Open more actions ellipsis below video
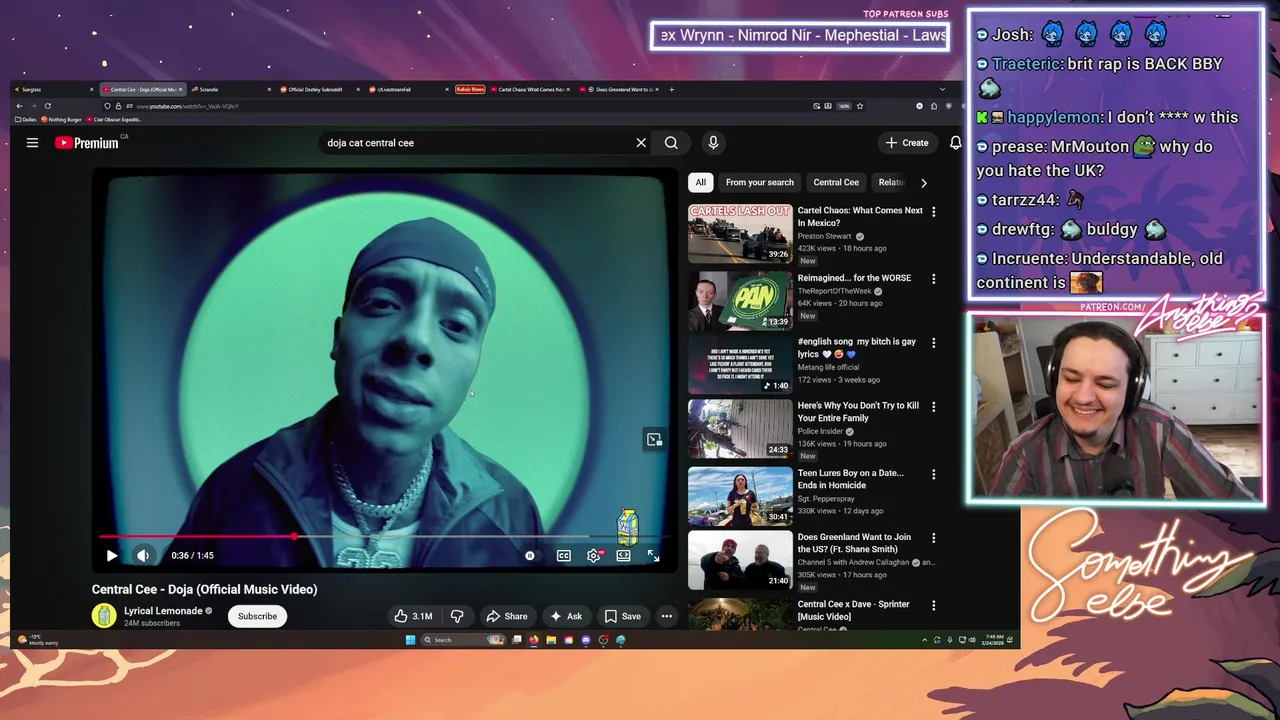Image resolution: width=1280 pixels, height=720 pixels. click(x=666, y=616)
